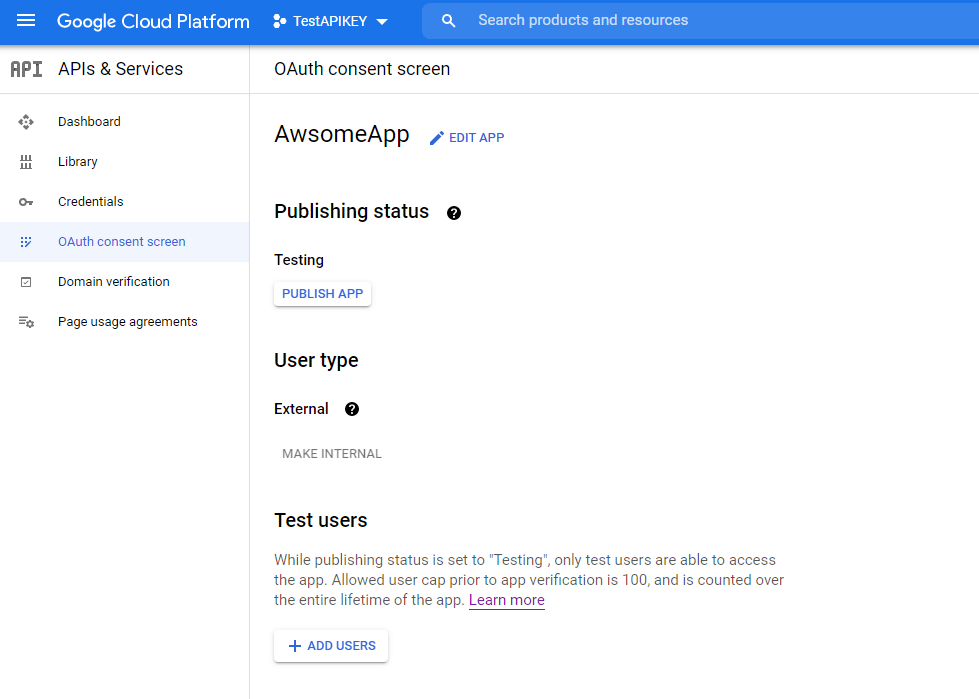This screenshot has height=699, width=979.
Task: Open the TestAPIKEY project dropdown
Action: 330,20
